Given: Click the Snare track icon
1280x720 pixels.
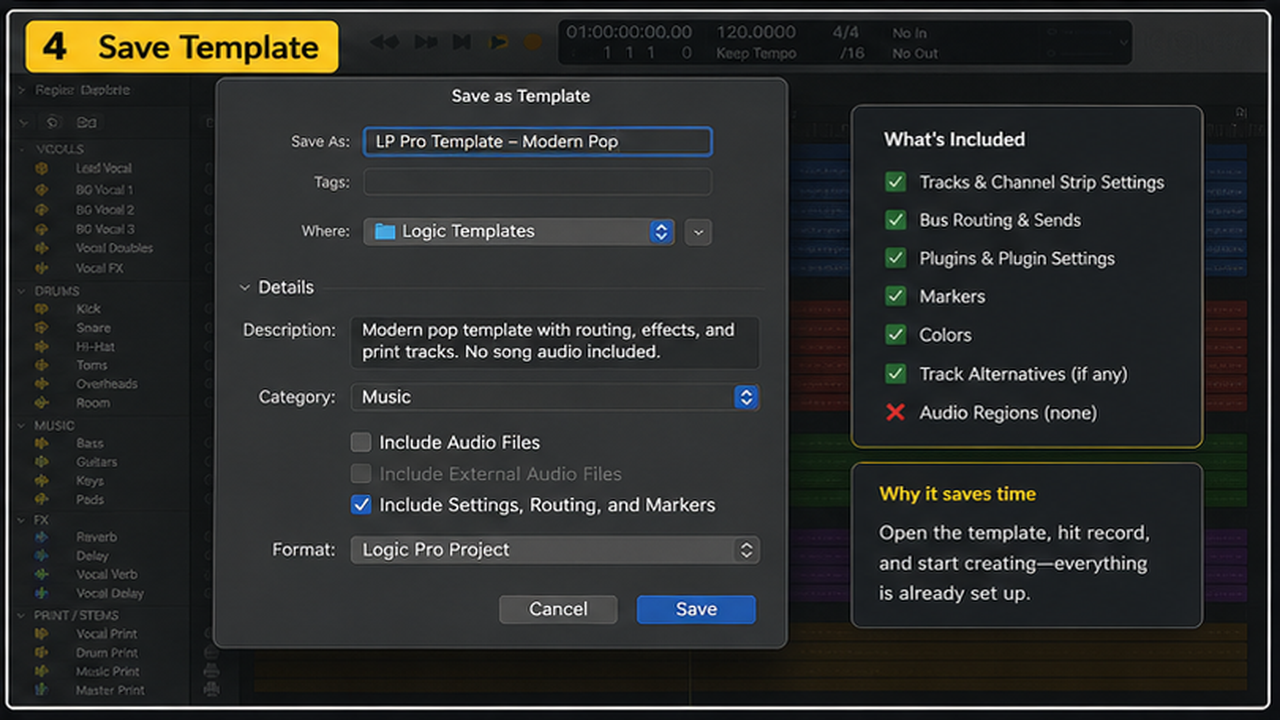Looking at the screenshot, I should click(42, 328).
